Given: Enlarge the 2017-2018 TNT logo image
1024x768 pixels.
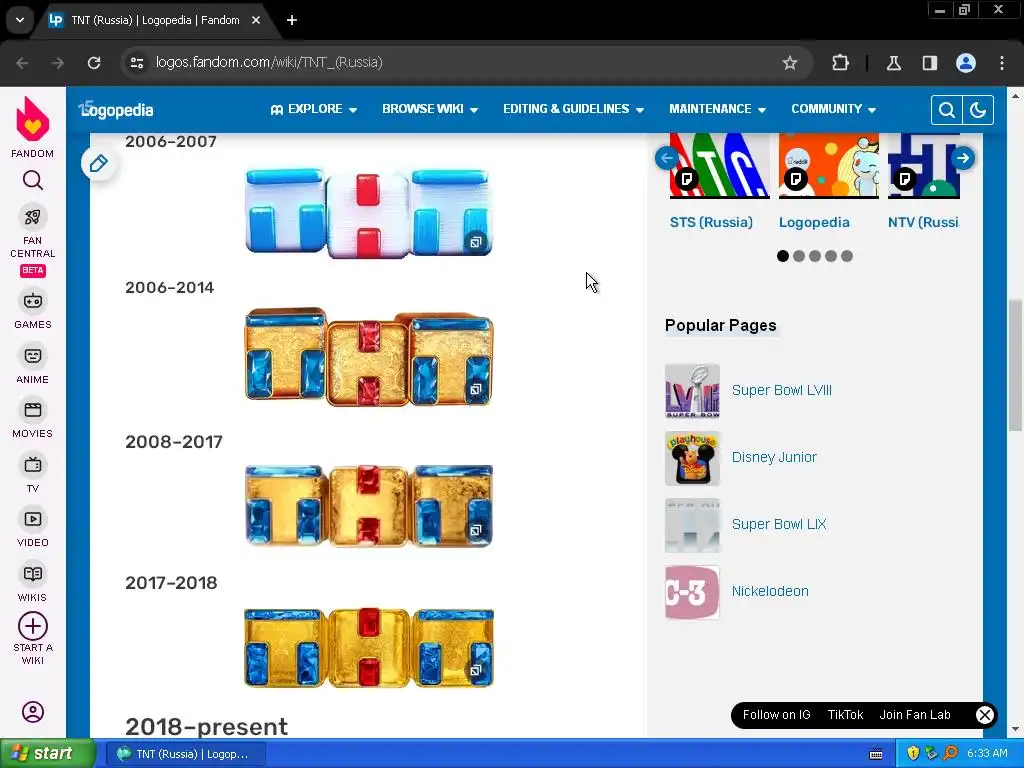Looking at the screenshot, I should [369, 648].
